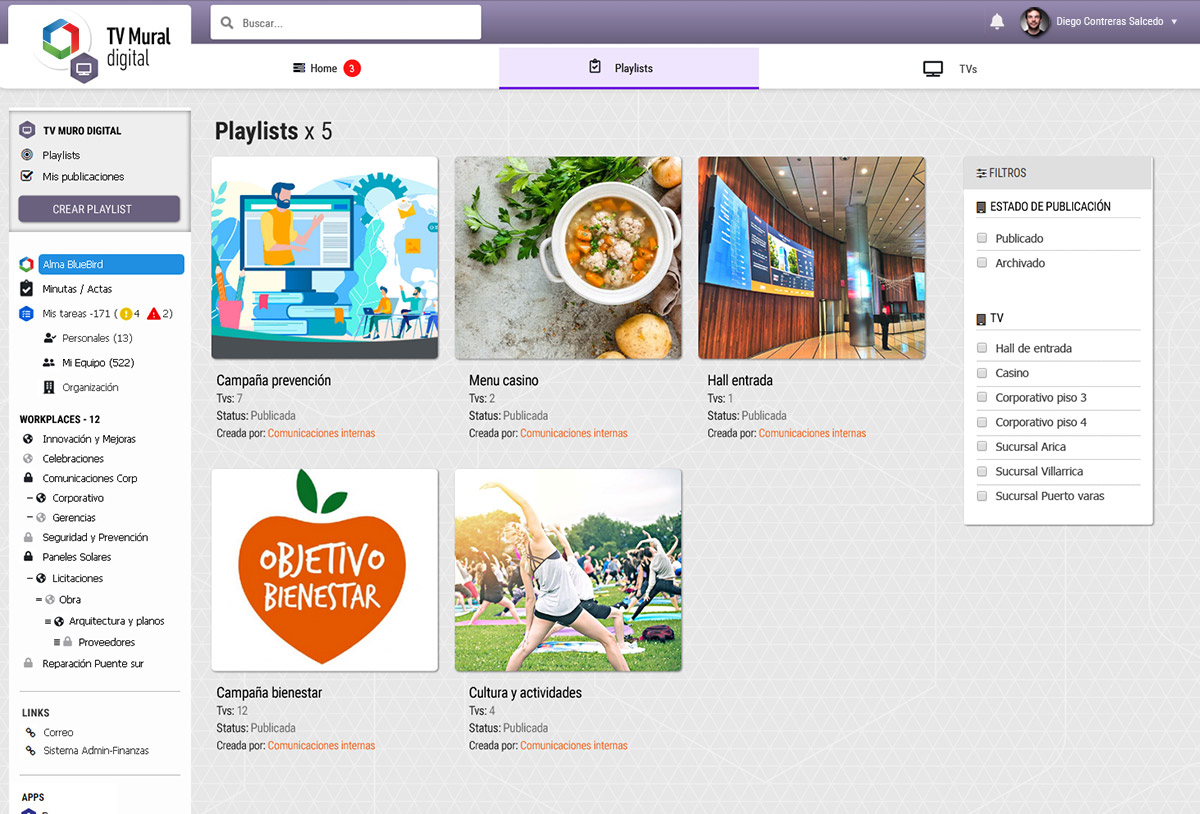The width and height of the screenshot is (1200, 814).
Task: Collapse the Licitaciones workplace branch
Action: tap(30, 578)
